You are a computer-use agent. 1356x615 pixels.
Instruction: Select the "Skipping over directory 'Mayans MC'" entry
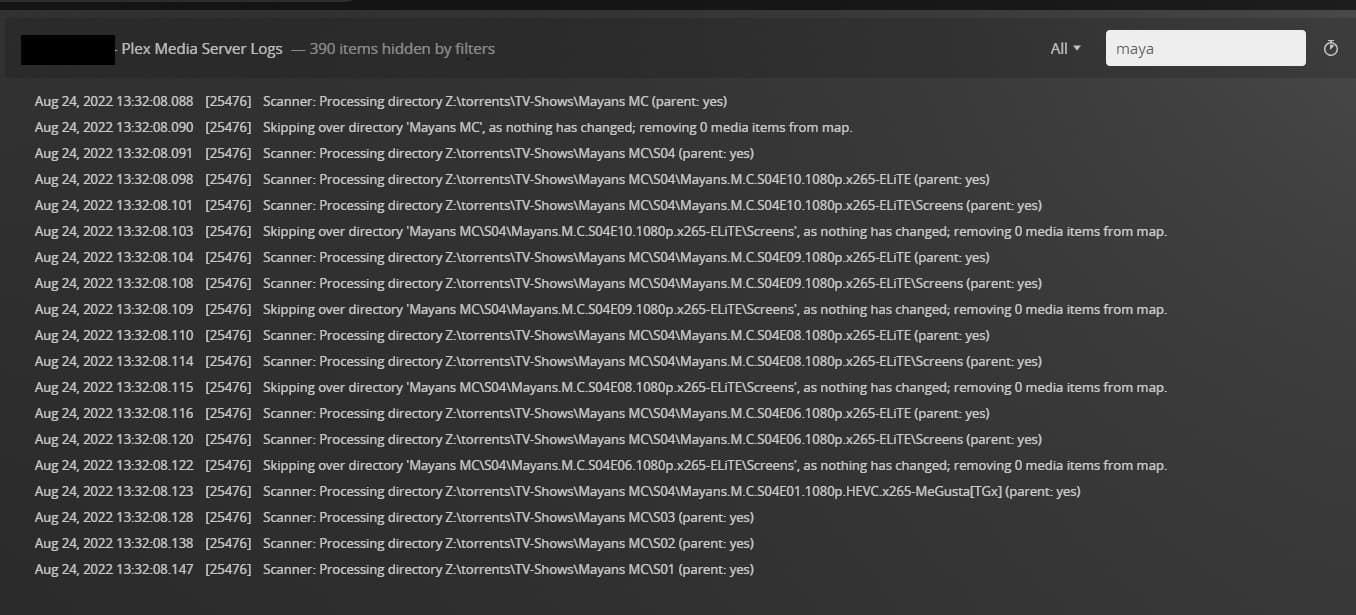(x=557, y=127)
